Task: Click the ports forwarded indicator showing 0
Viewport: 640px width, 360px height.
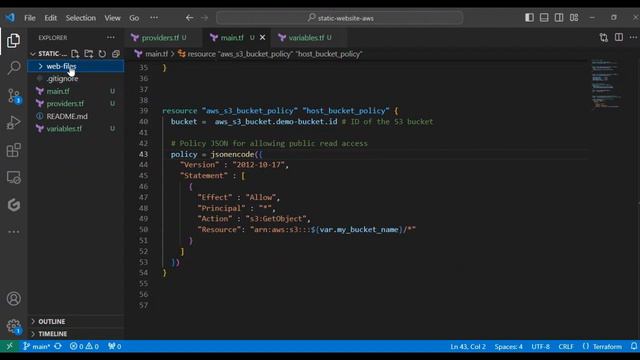Action: pos(114,346)
